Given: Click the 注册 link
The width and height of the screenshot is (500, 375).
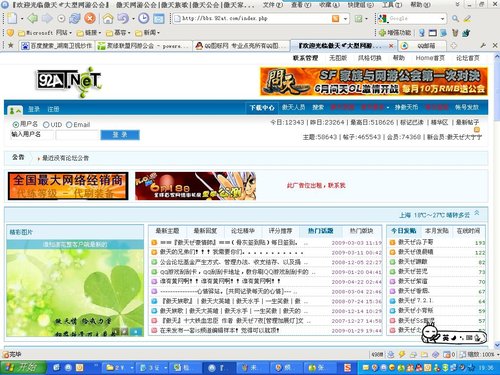Looking at the screenshot, I should pyautogui.click(x=53, y=109).
